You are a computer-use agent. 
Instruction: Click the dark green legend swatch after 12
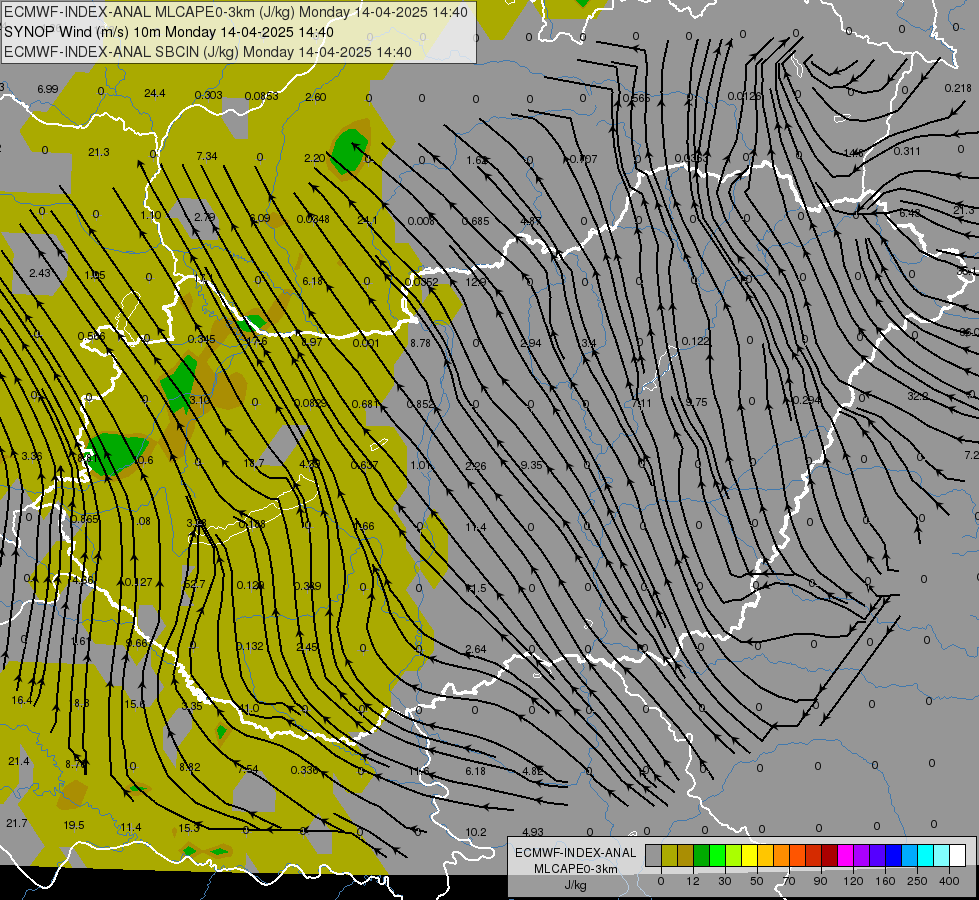(x=701, y=856)
